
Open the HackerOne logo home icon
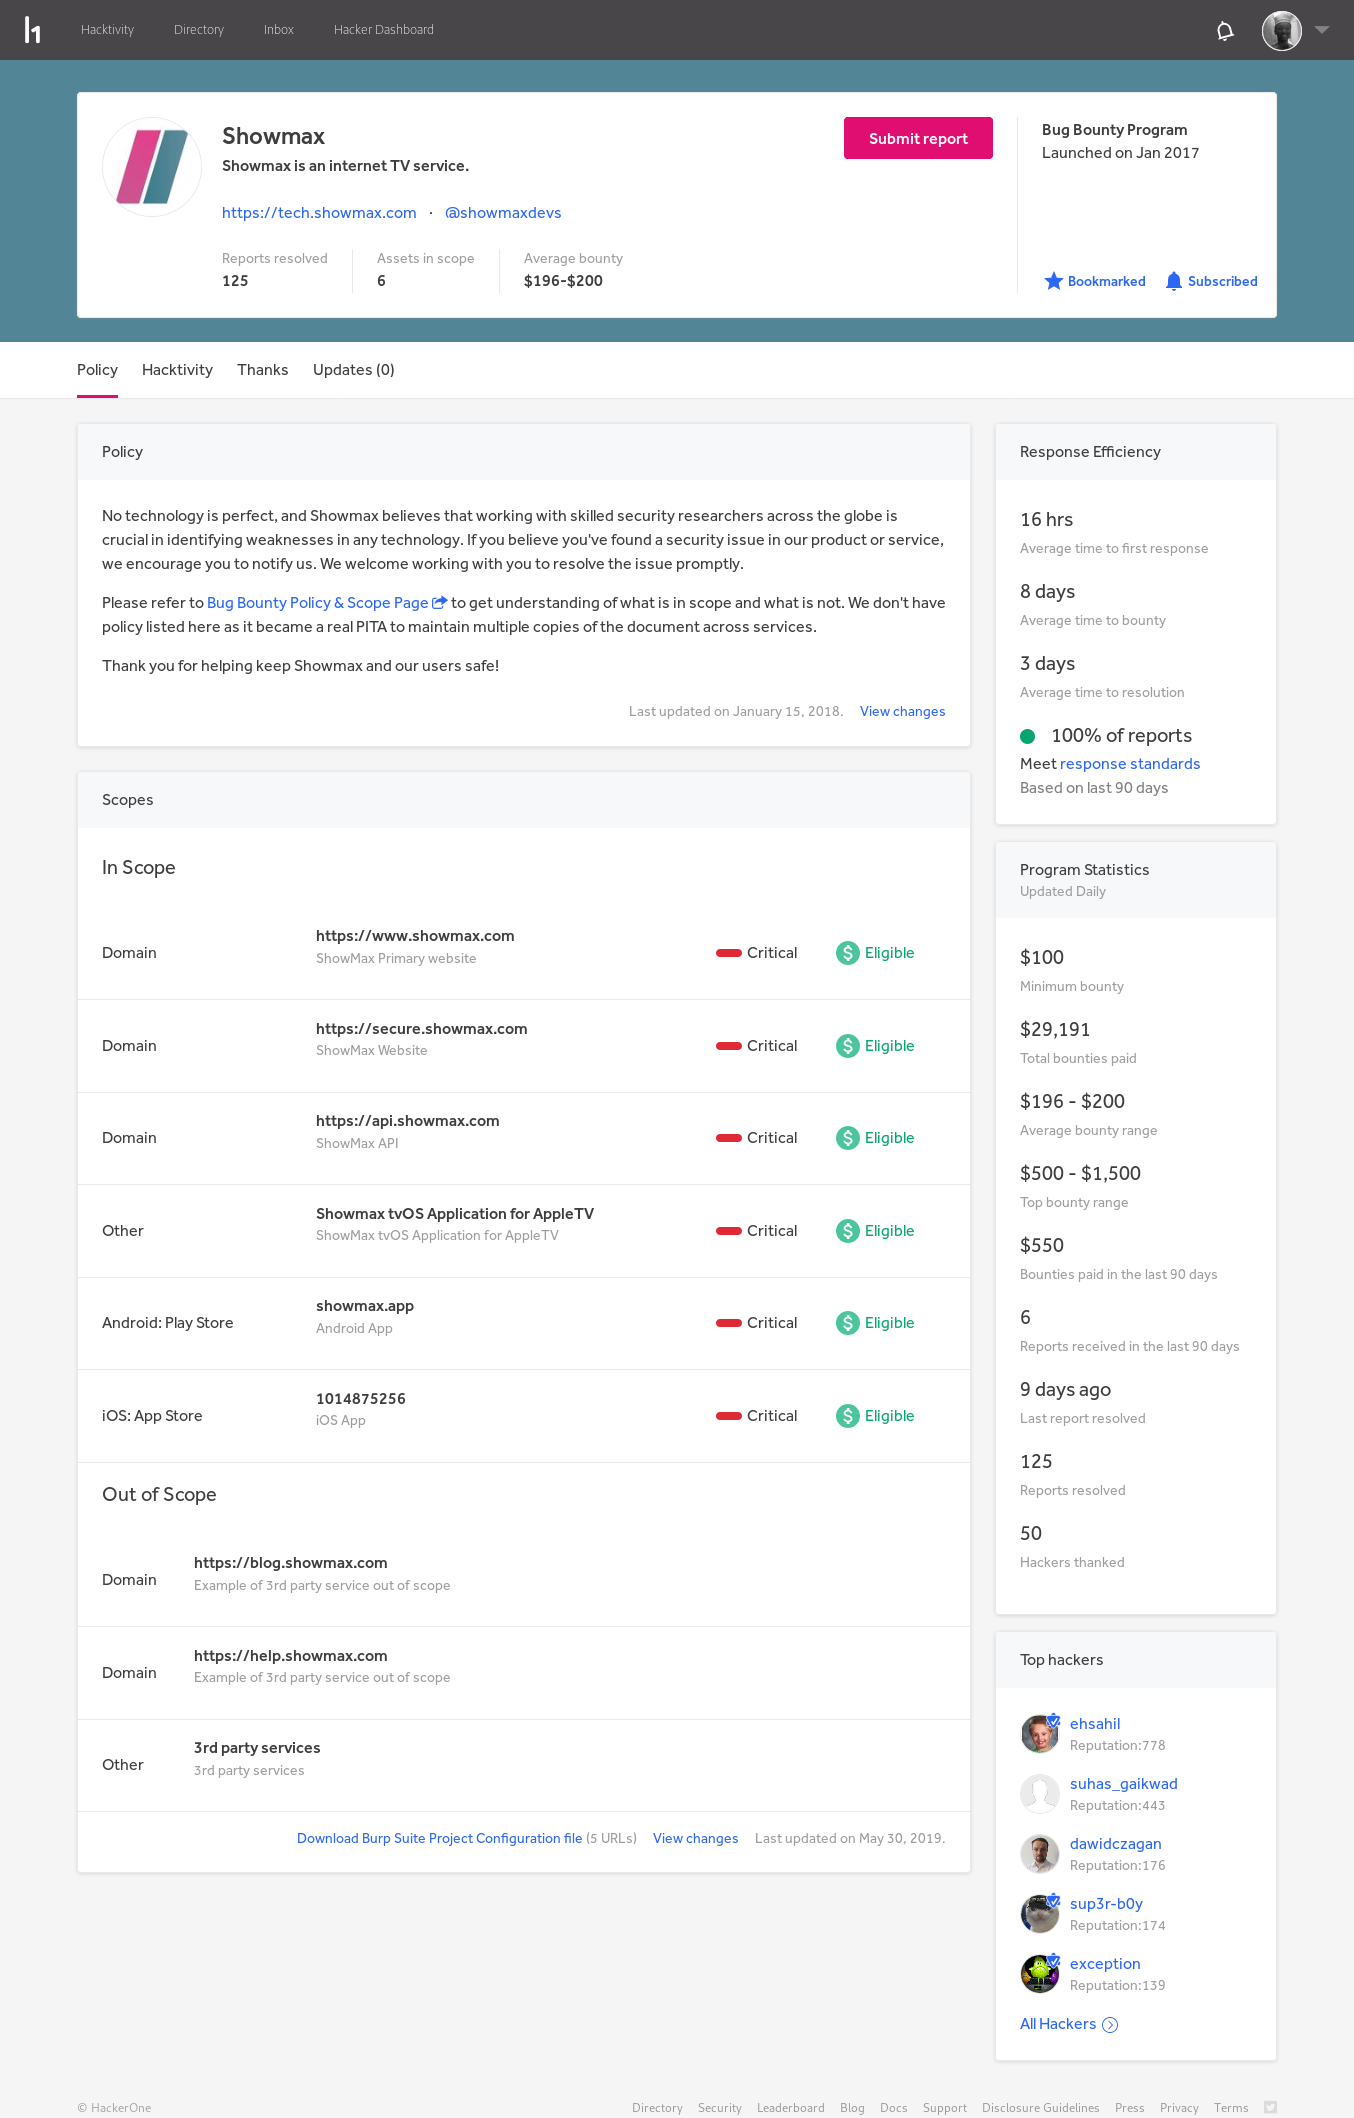pyautogui.click(x=32, y=30)
